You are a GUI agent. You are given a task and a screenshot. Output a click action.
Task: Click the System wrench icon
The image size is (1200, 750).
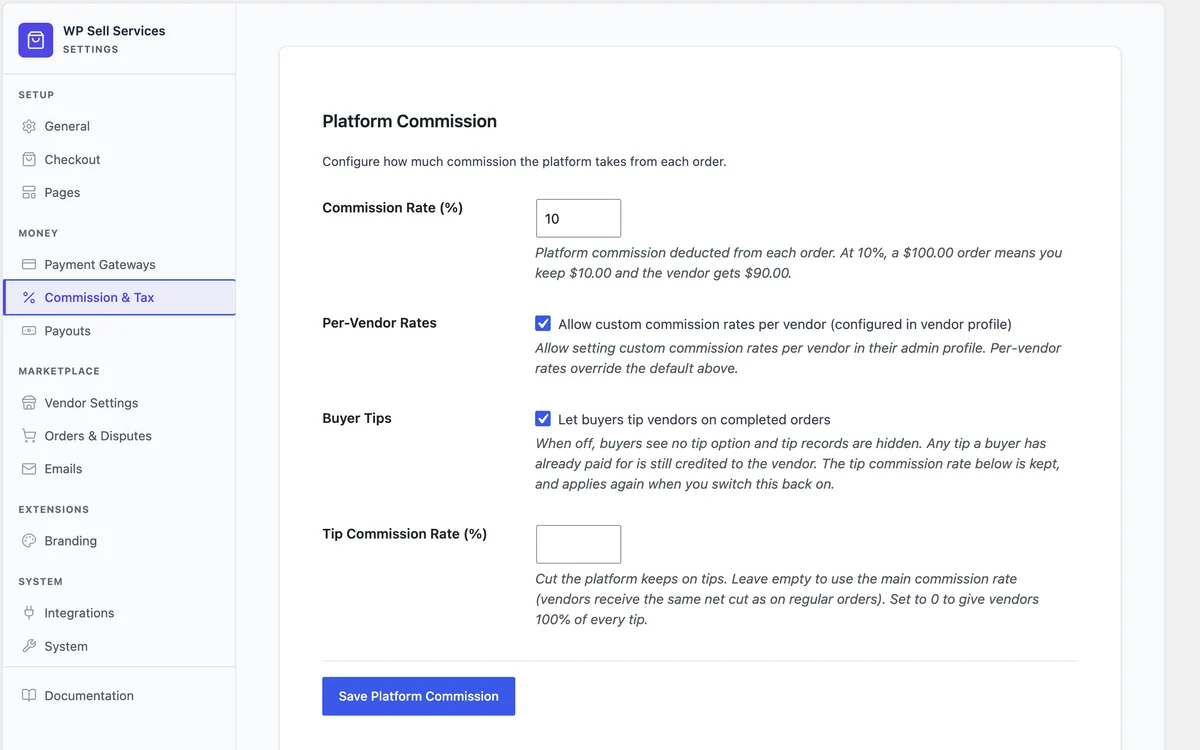click(29, 646)
